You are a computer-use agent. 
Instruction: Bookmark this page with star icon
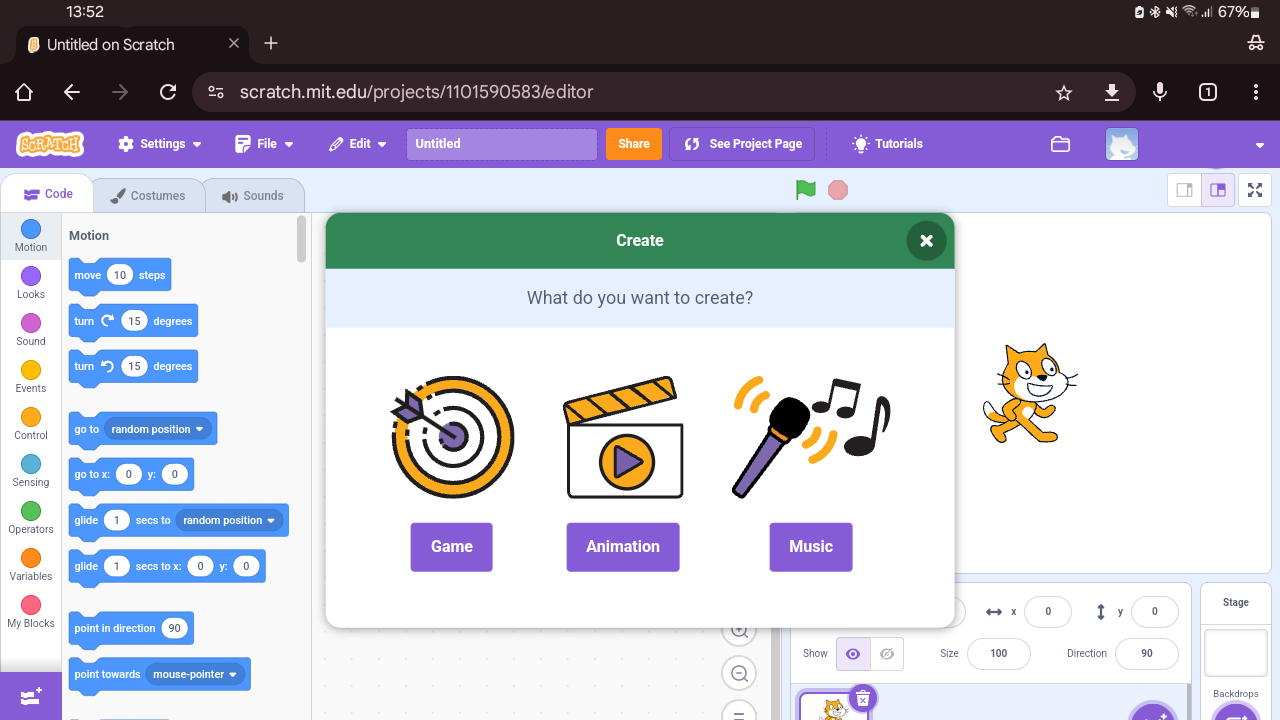[x=1064, y=93]
